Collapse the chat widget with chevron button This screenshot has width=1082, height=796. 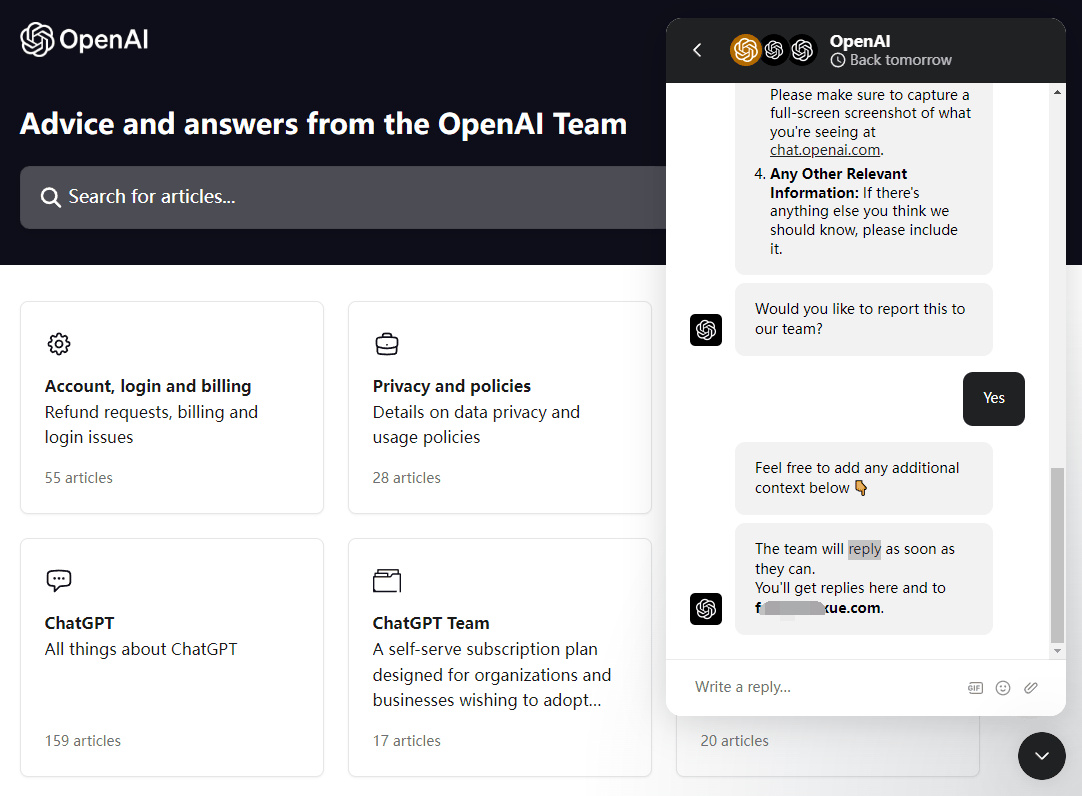tap(1042, 756)
